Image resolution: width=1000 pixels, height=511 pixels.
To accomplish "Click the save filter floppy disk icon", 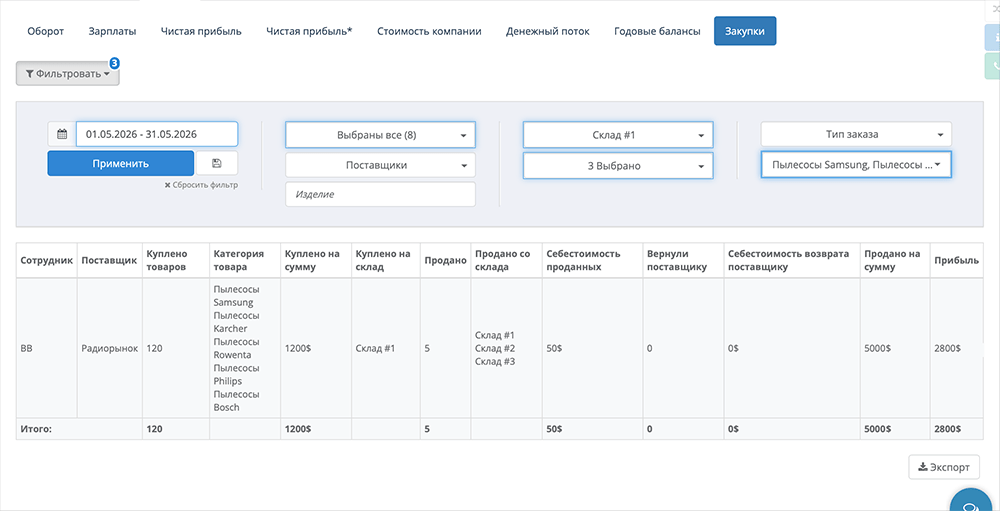I will (217, 163).
